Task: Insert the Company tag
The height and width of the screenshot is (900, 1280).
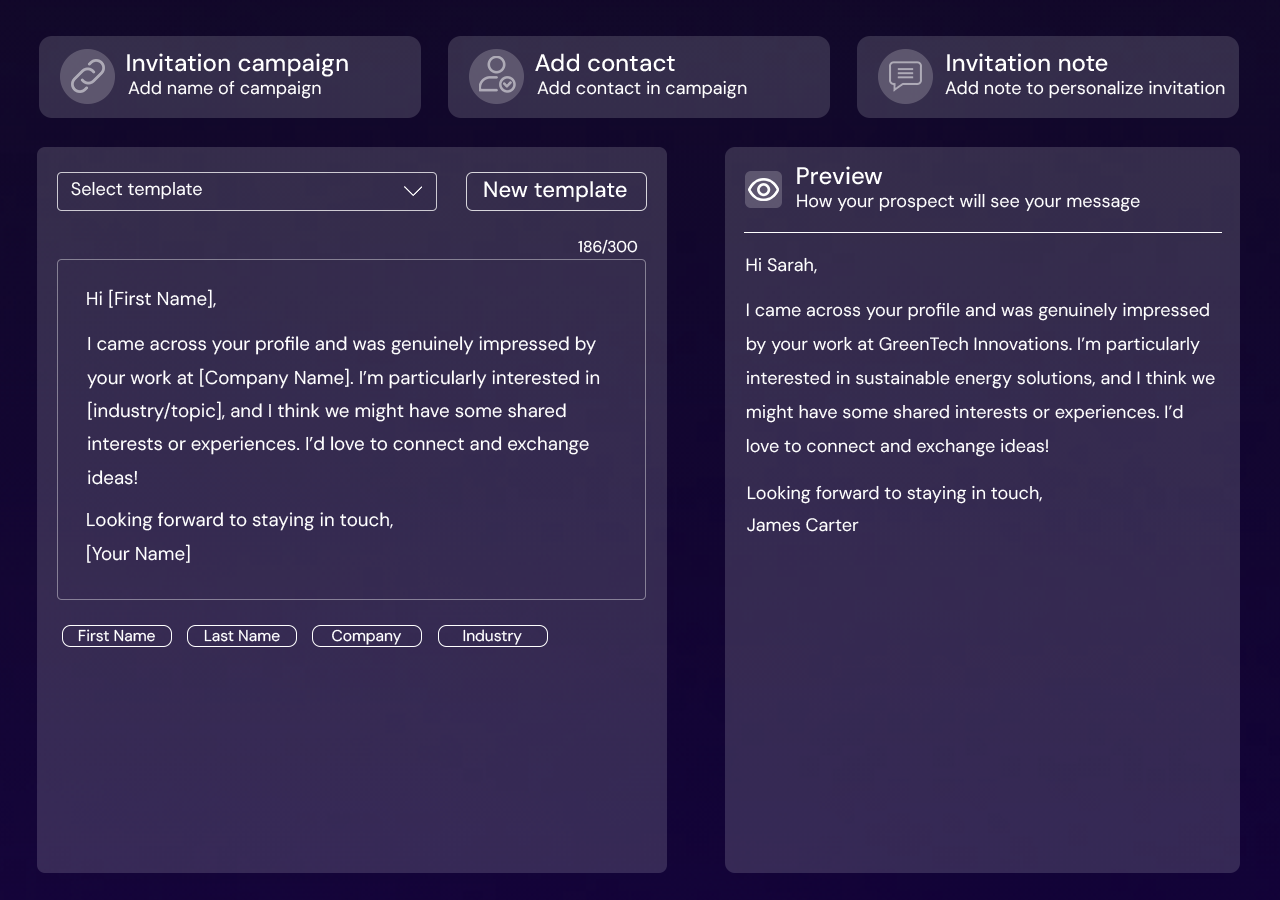Action: 367,636
